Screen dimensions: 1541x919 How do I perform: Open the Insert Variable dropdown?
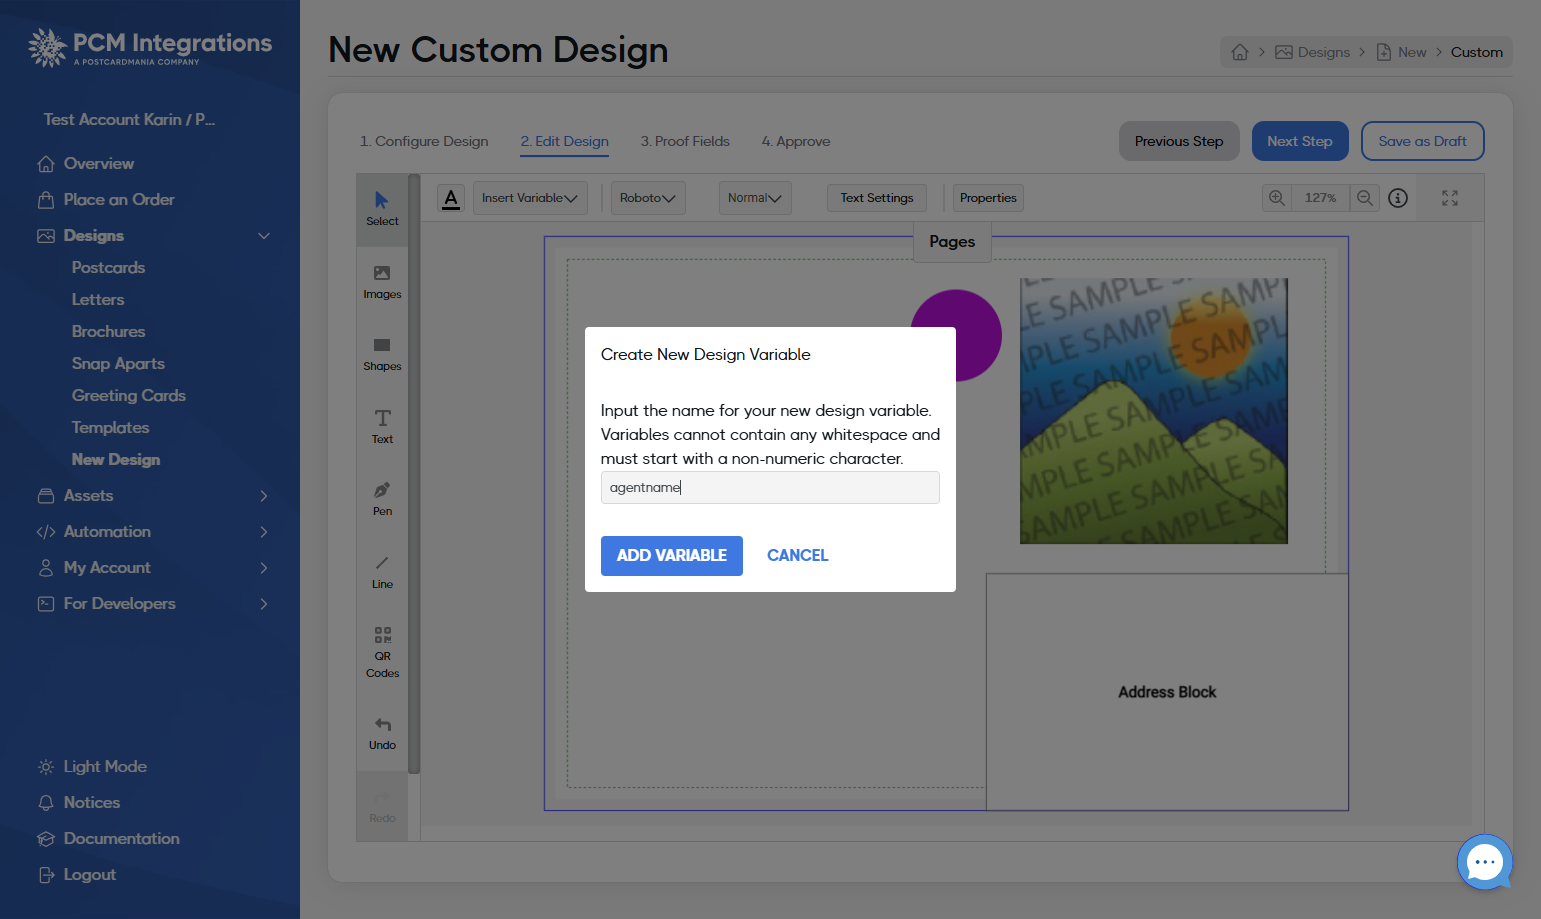tap(530, 198)
